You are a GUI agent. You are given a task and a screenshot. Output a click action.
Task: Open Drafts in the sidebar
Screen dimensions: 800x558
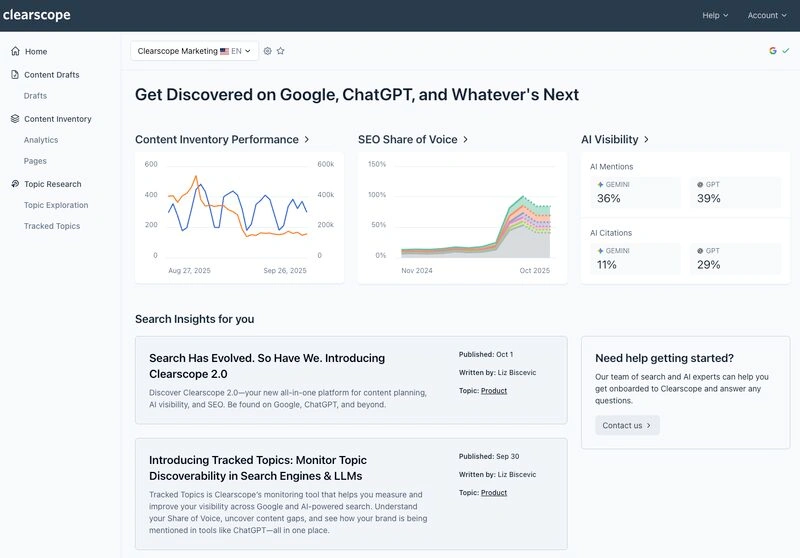[x=35, y=96]
